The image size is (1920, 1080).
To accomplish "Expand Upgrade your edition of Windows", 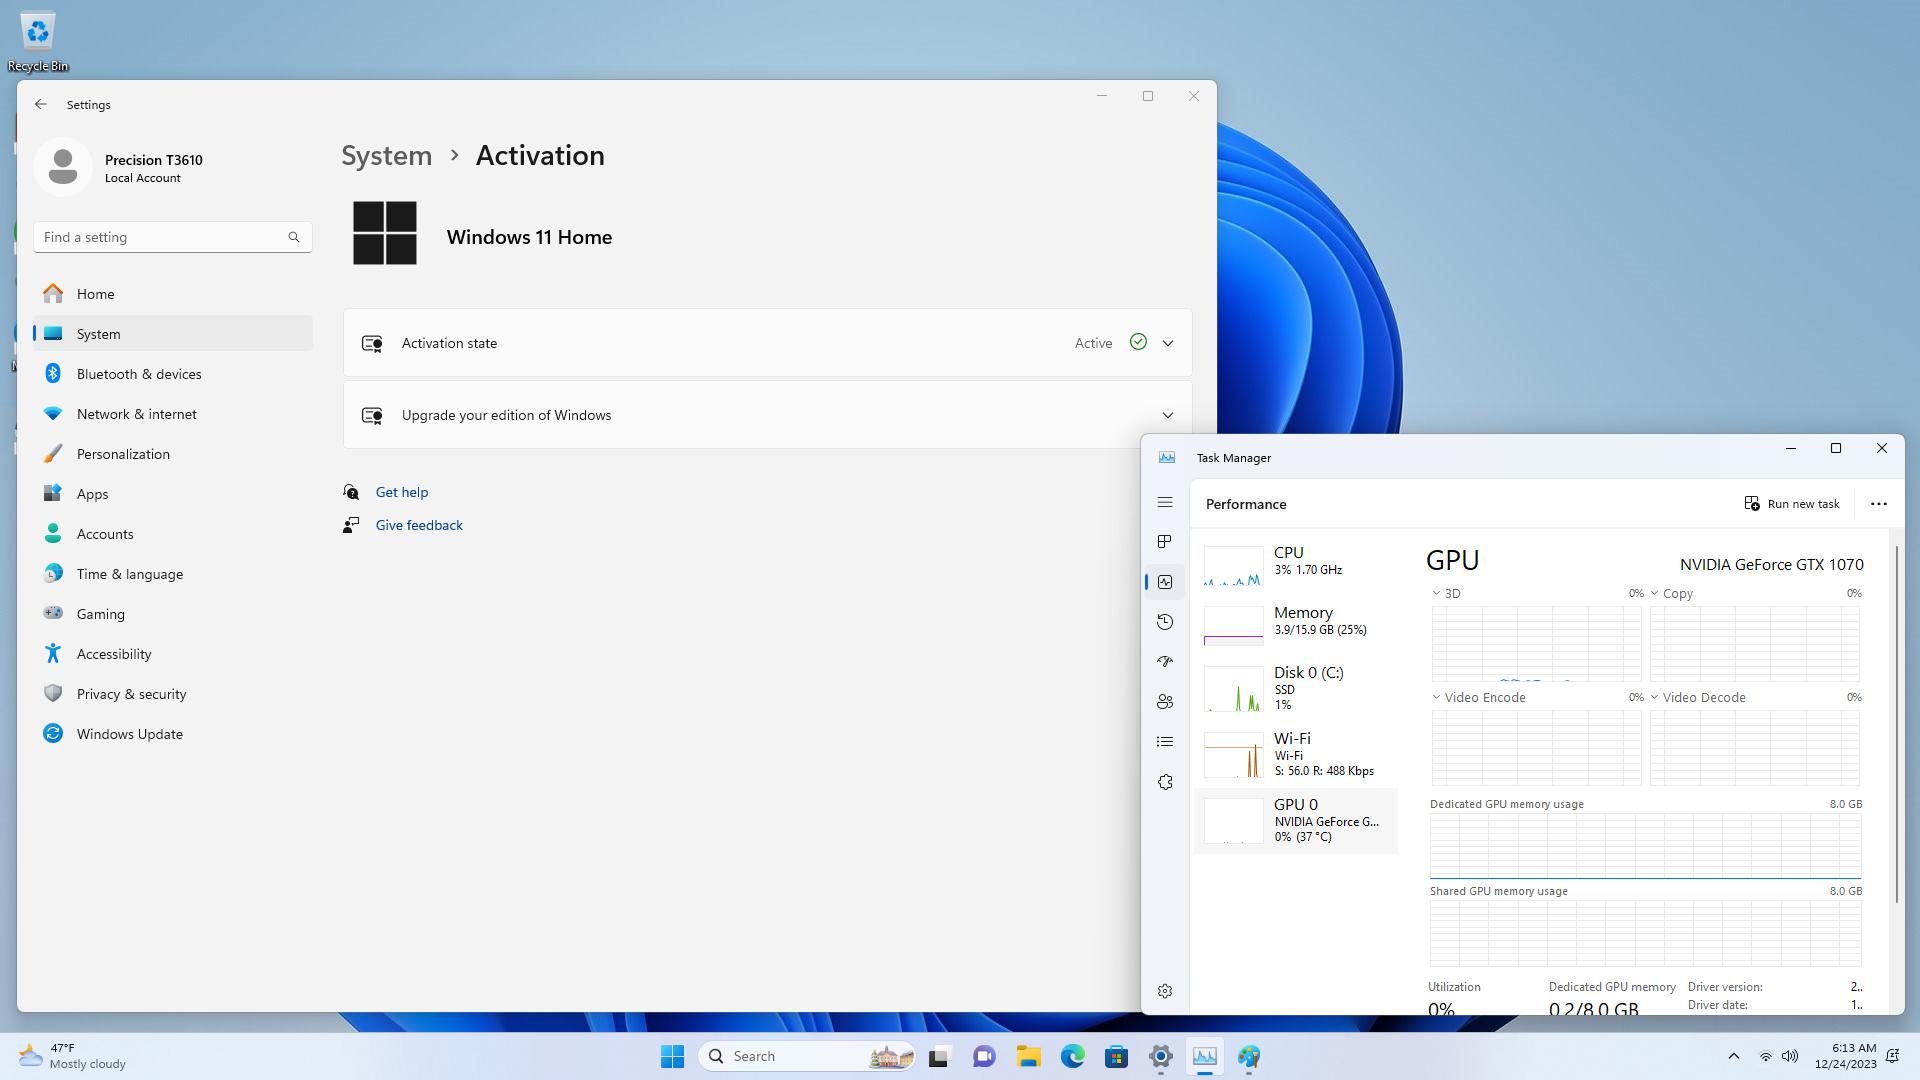I will coord(767,415).
